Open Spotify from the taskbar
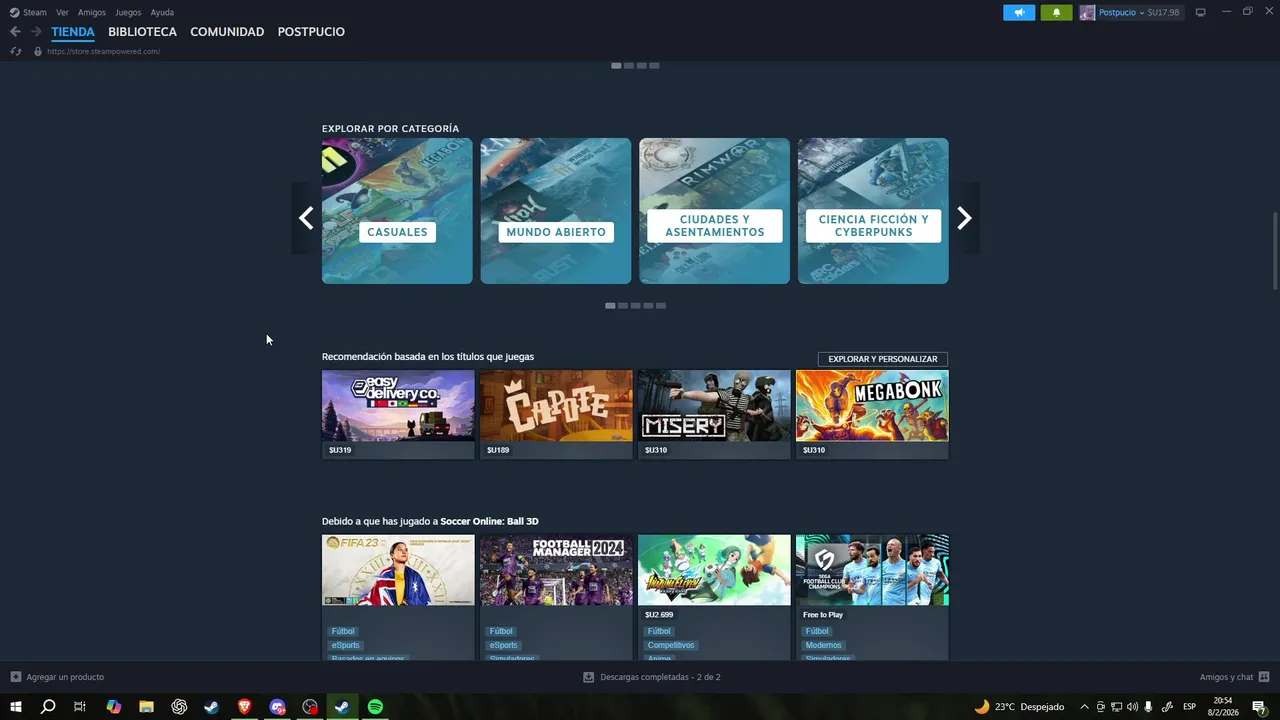 (375, 707)
